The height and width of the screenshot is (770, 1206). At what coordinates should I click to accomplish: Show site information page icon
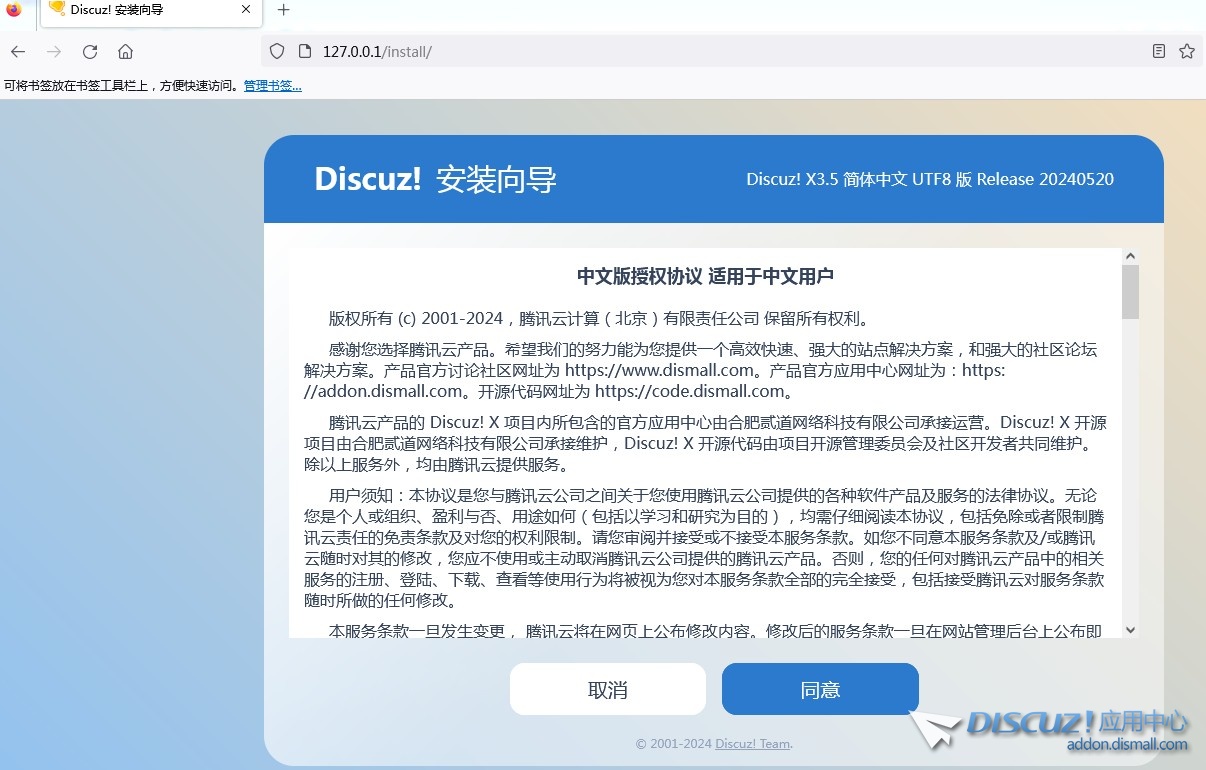point(304,52)
